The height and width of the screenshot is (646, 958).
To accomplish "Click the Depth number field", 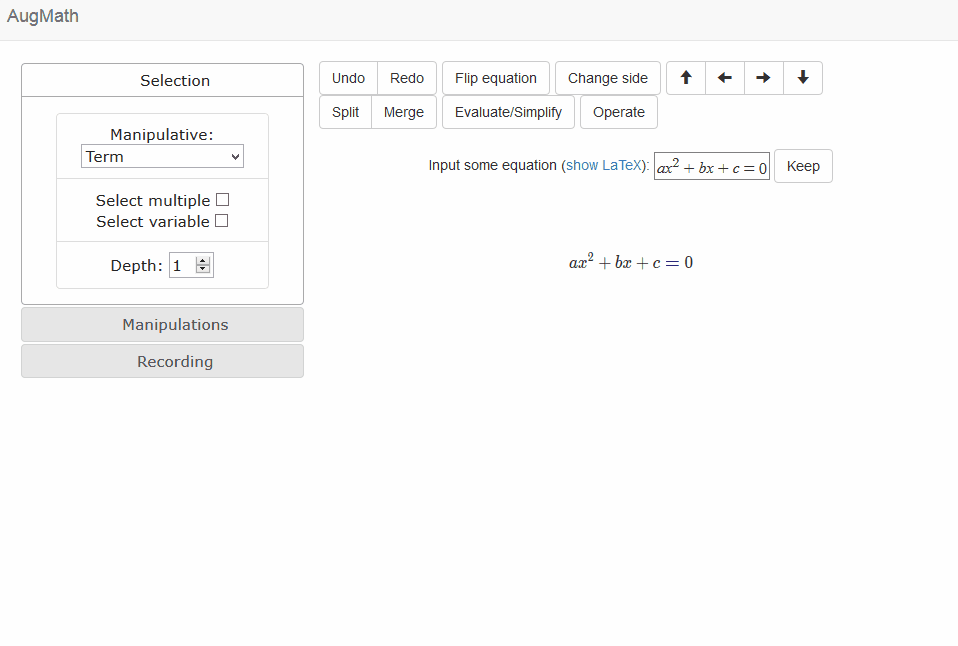I will tap(191, 265).
